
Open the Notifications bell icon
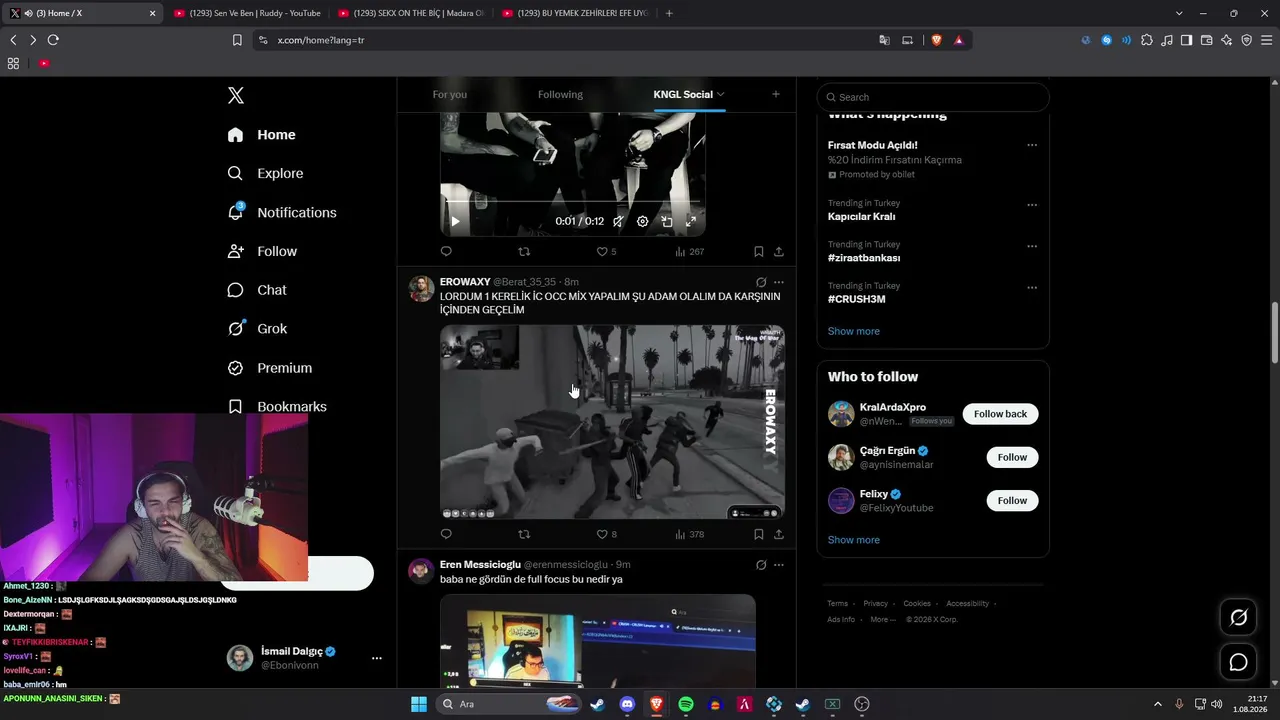point(236,212)
